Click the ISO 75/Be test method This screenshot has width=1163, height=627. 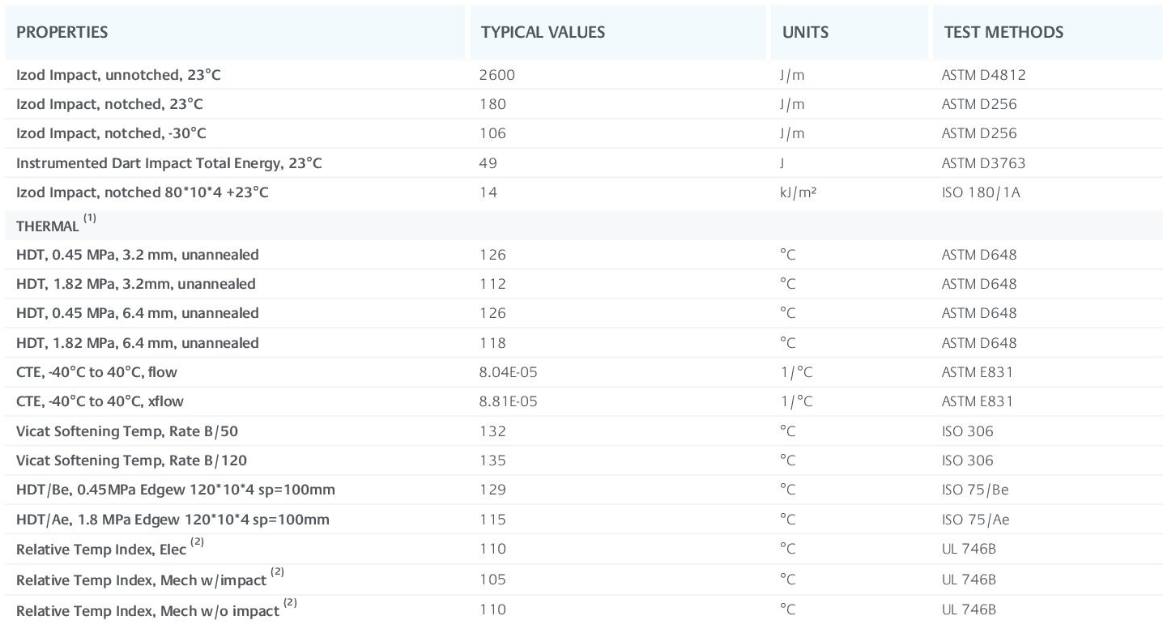[975, 490]
